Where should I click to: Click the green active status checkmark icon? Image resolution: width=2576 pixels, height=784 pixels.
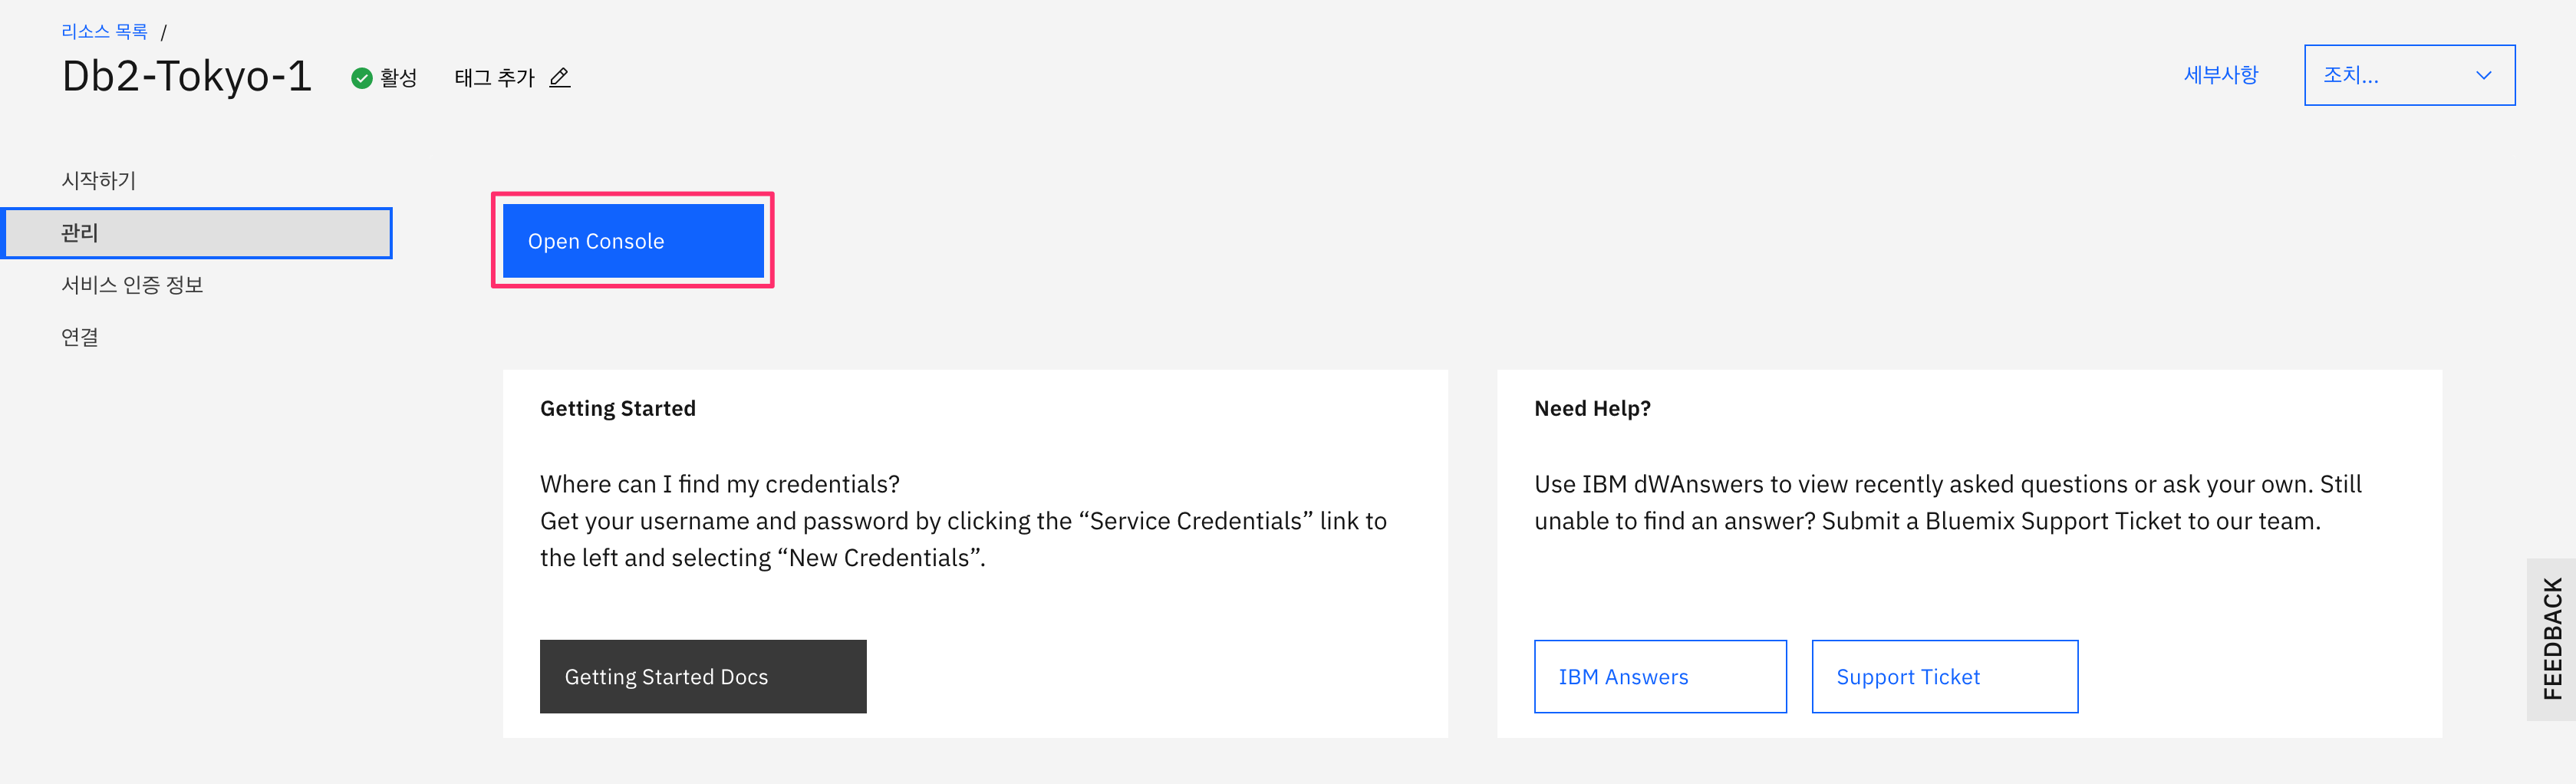tap(362, 78)
